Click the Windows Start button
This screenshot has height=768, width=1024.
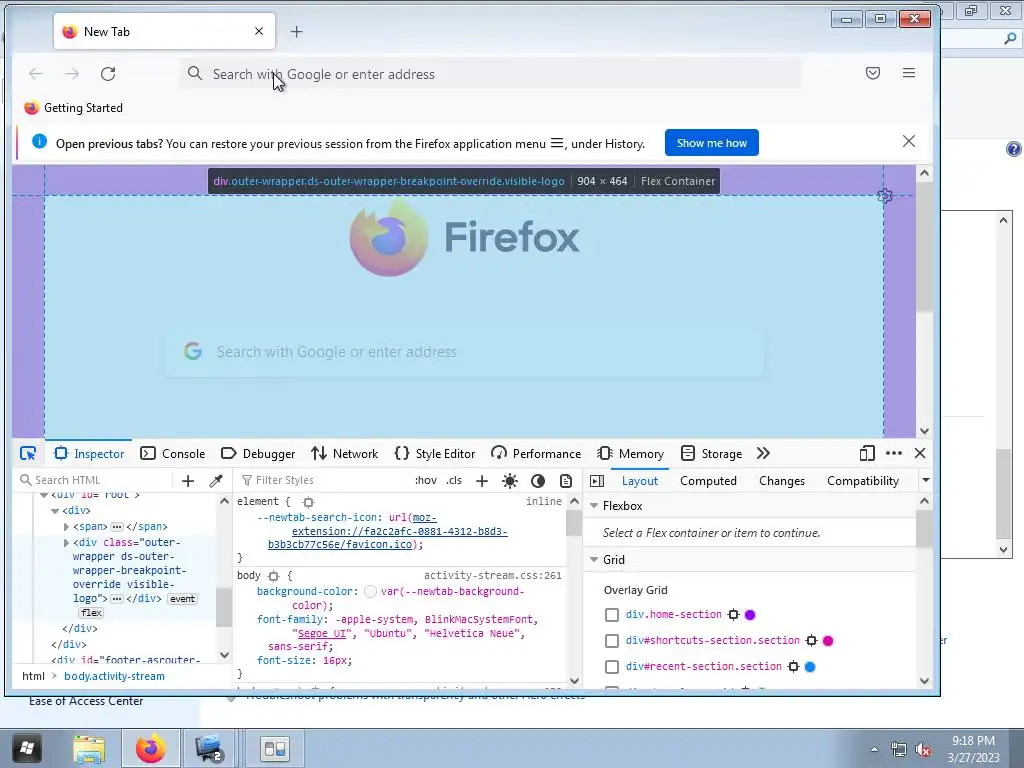26,748
